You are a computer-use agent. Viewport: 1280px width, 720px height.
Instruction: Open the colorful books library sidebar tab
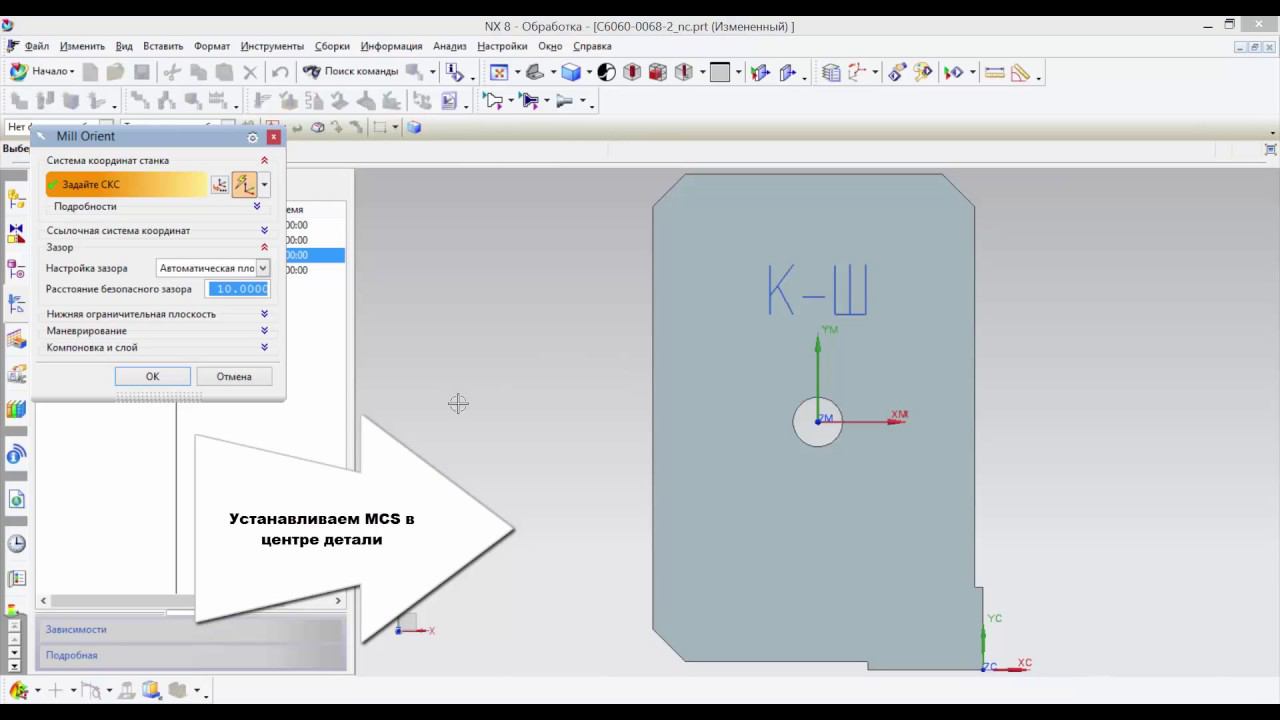tap(16, 409)
